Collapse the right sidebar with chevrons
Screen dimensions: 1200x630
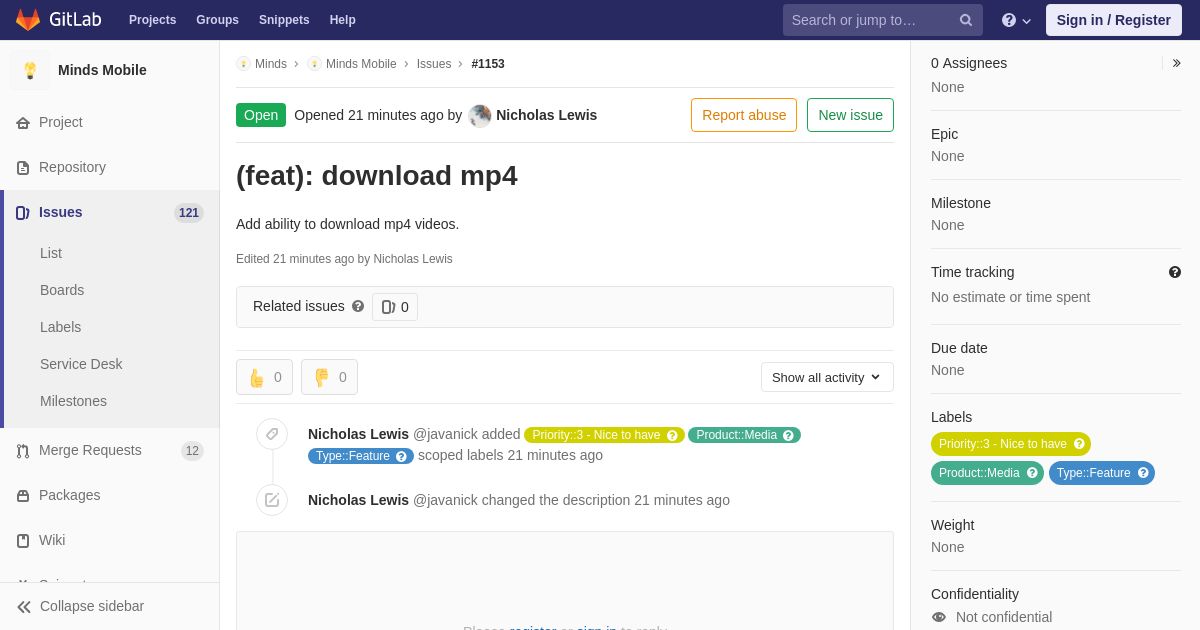pyautogui.click(x=1176, y=63)
